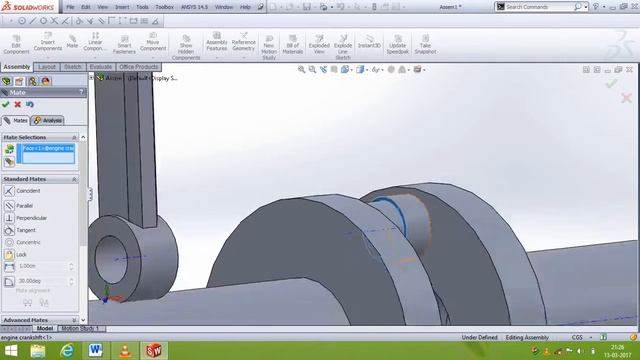Open Assembly Features tool
The width and height of the screenshot is (640, 360).
(217, 42)
